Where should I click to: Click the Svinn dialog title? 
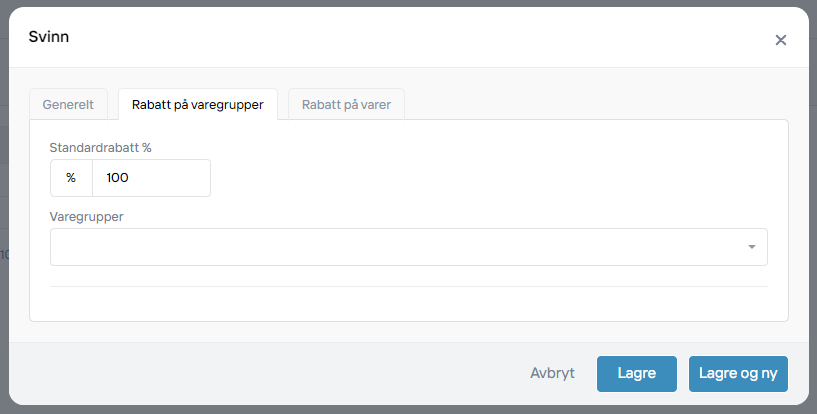[x=49, y=37]
